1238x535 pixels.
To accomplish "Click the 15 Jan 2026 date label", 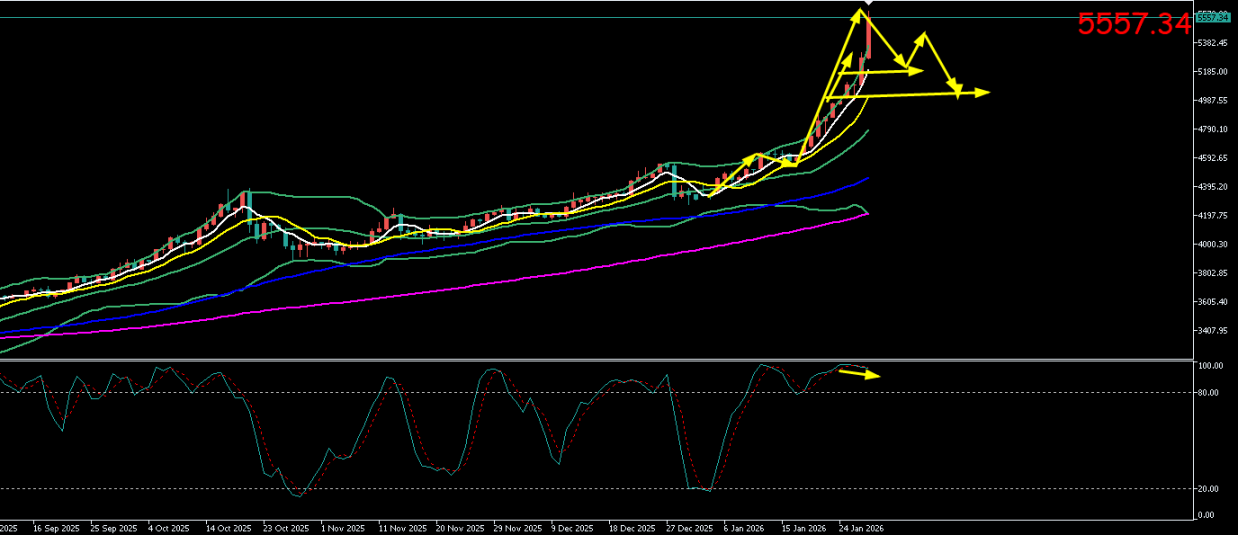I will 803,527.
